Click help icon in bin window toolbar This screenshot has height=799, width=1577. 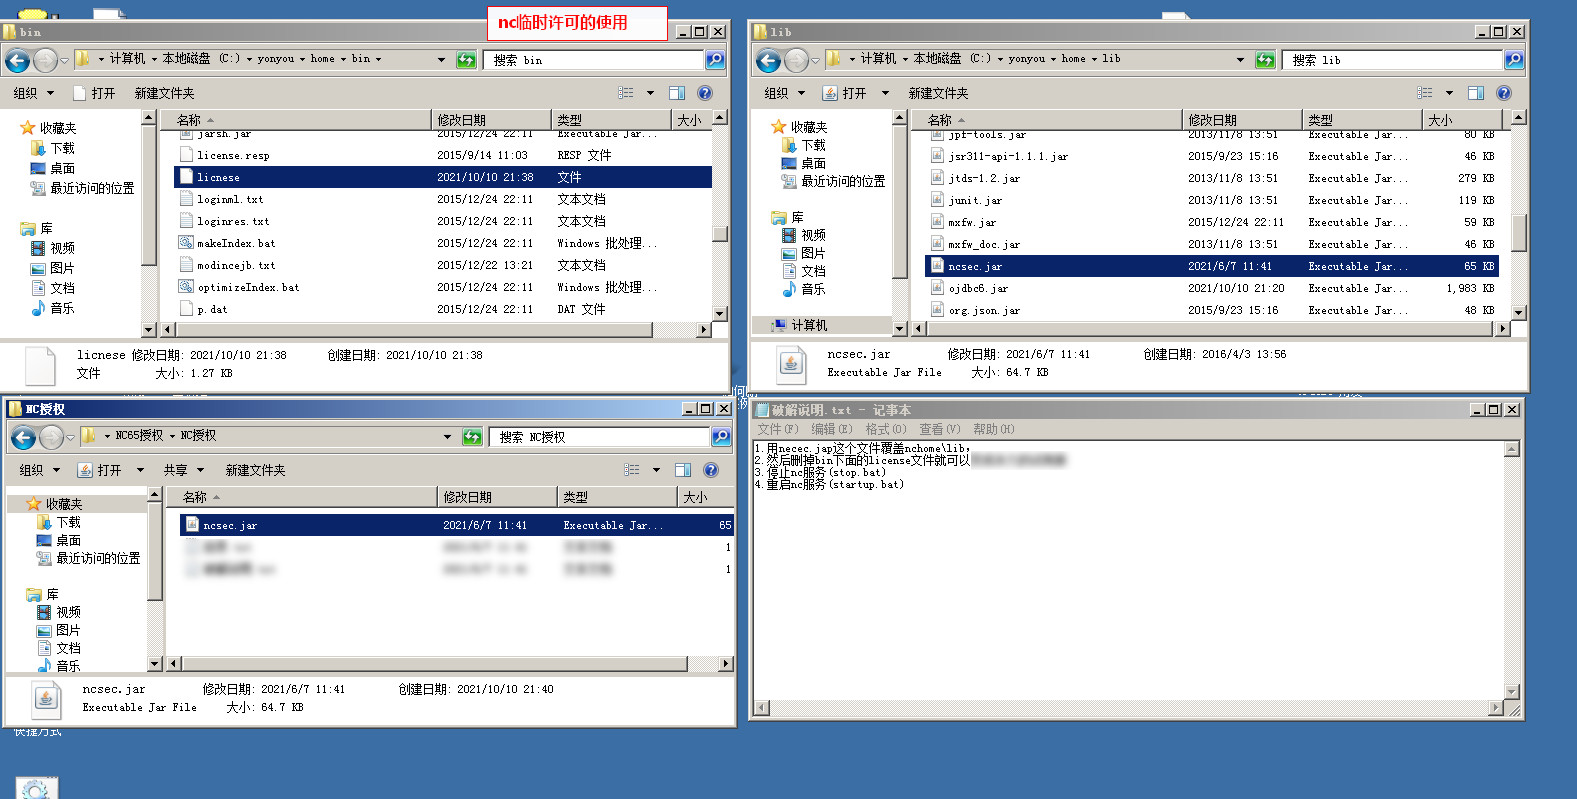pyautogui.click(x=705, y=93)
